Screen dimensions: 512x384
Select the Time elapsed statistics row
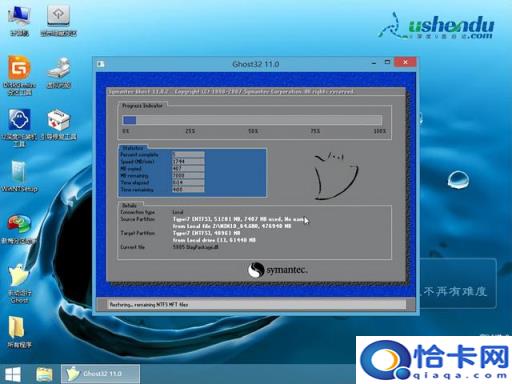point(162,183)
